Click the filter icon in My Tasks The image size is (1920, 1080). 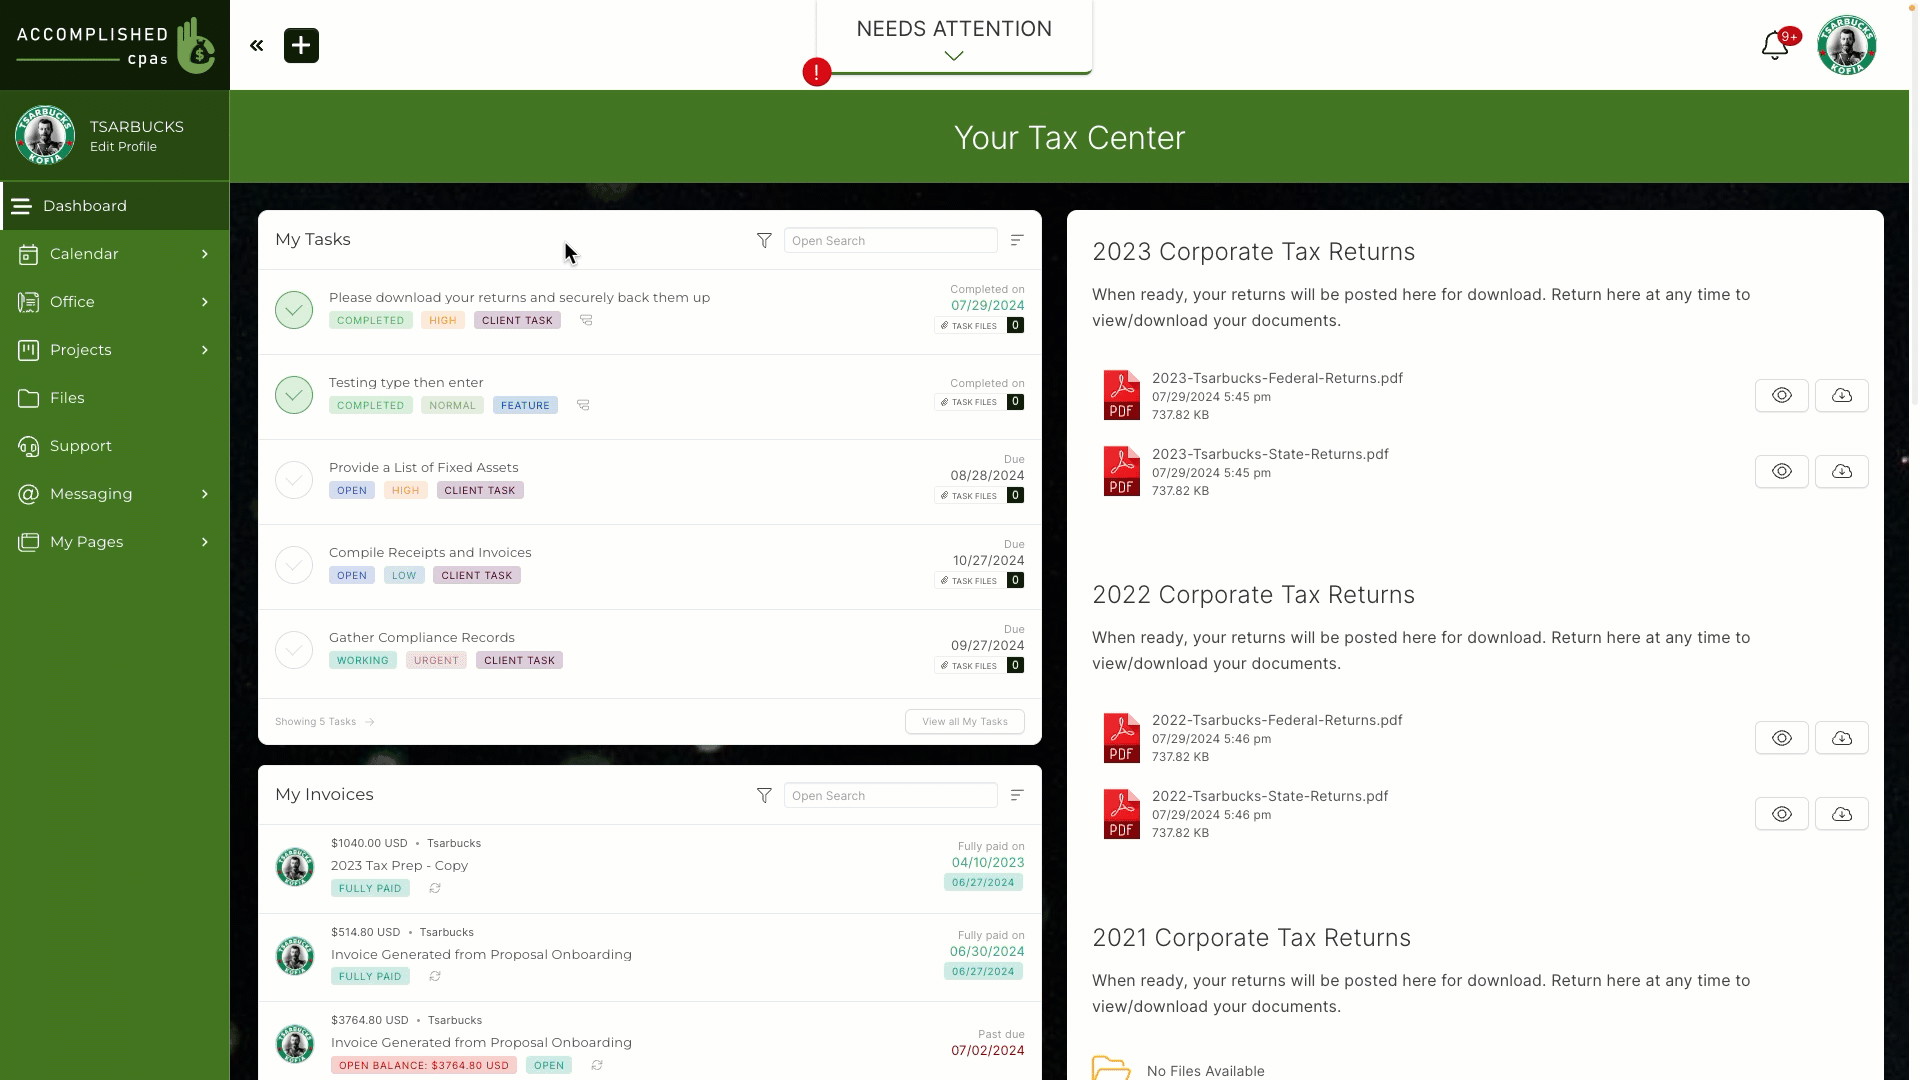click(765, 241)
